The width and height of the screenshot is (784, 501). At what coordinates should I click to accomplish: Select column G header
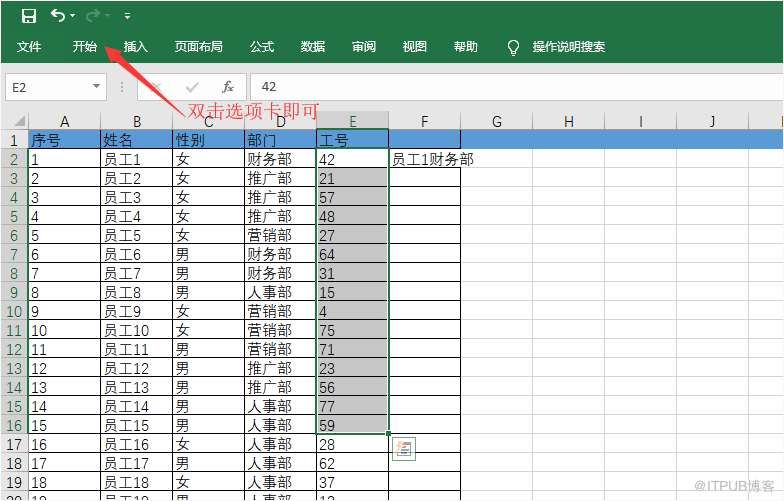tap(496, 122)
